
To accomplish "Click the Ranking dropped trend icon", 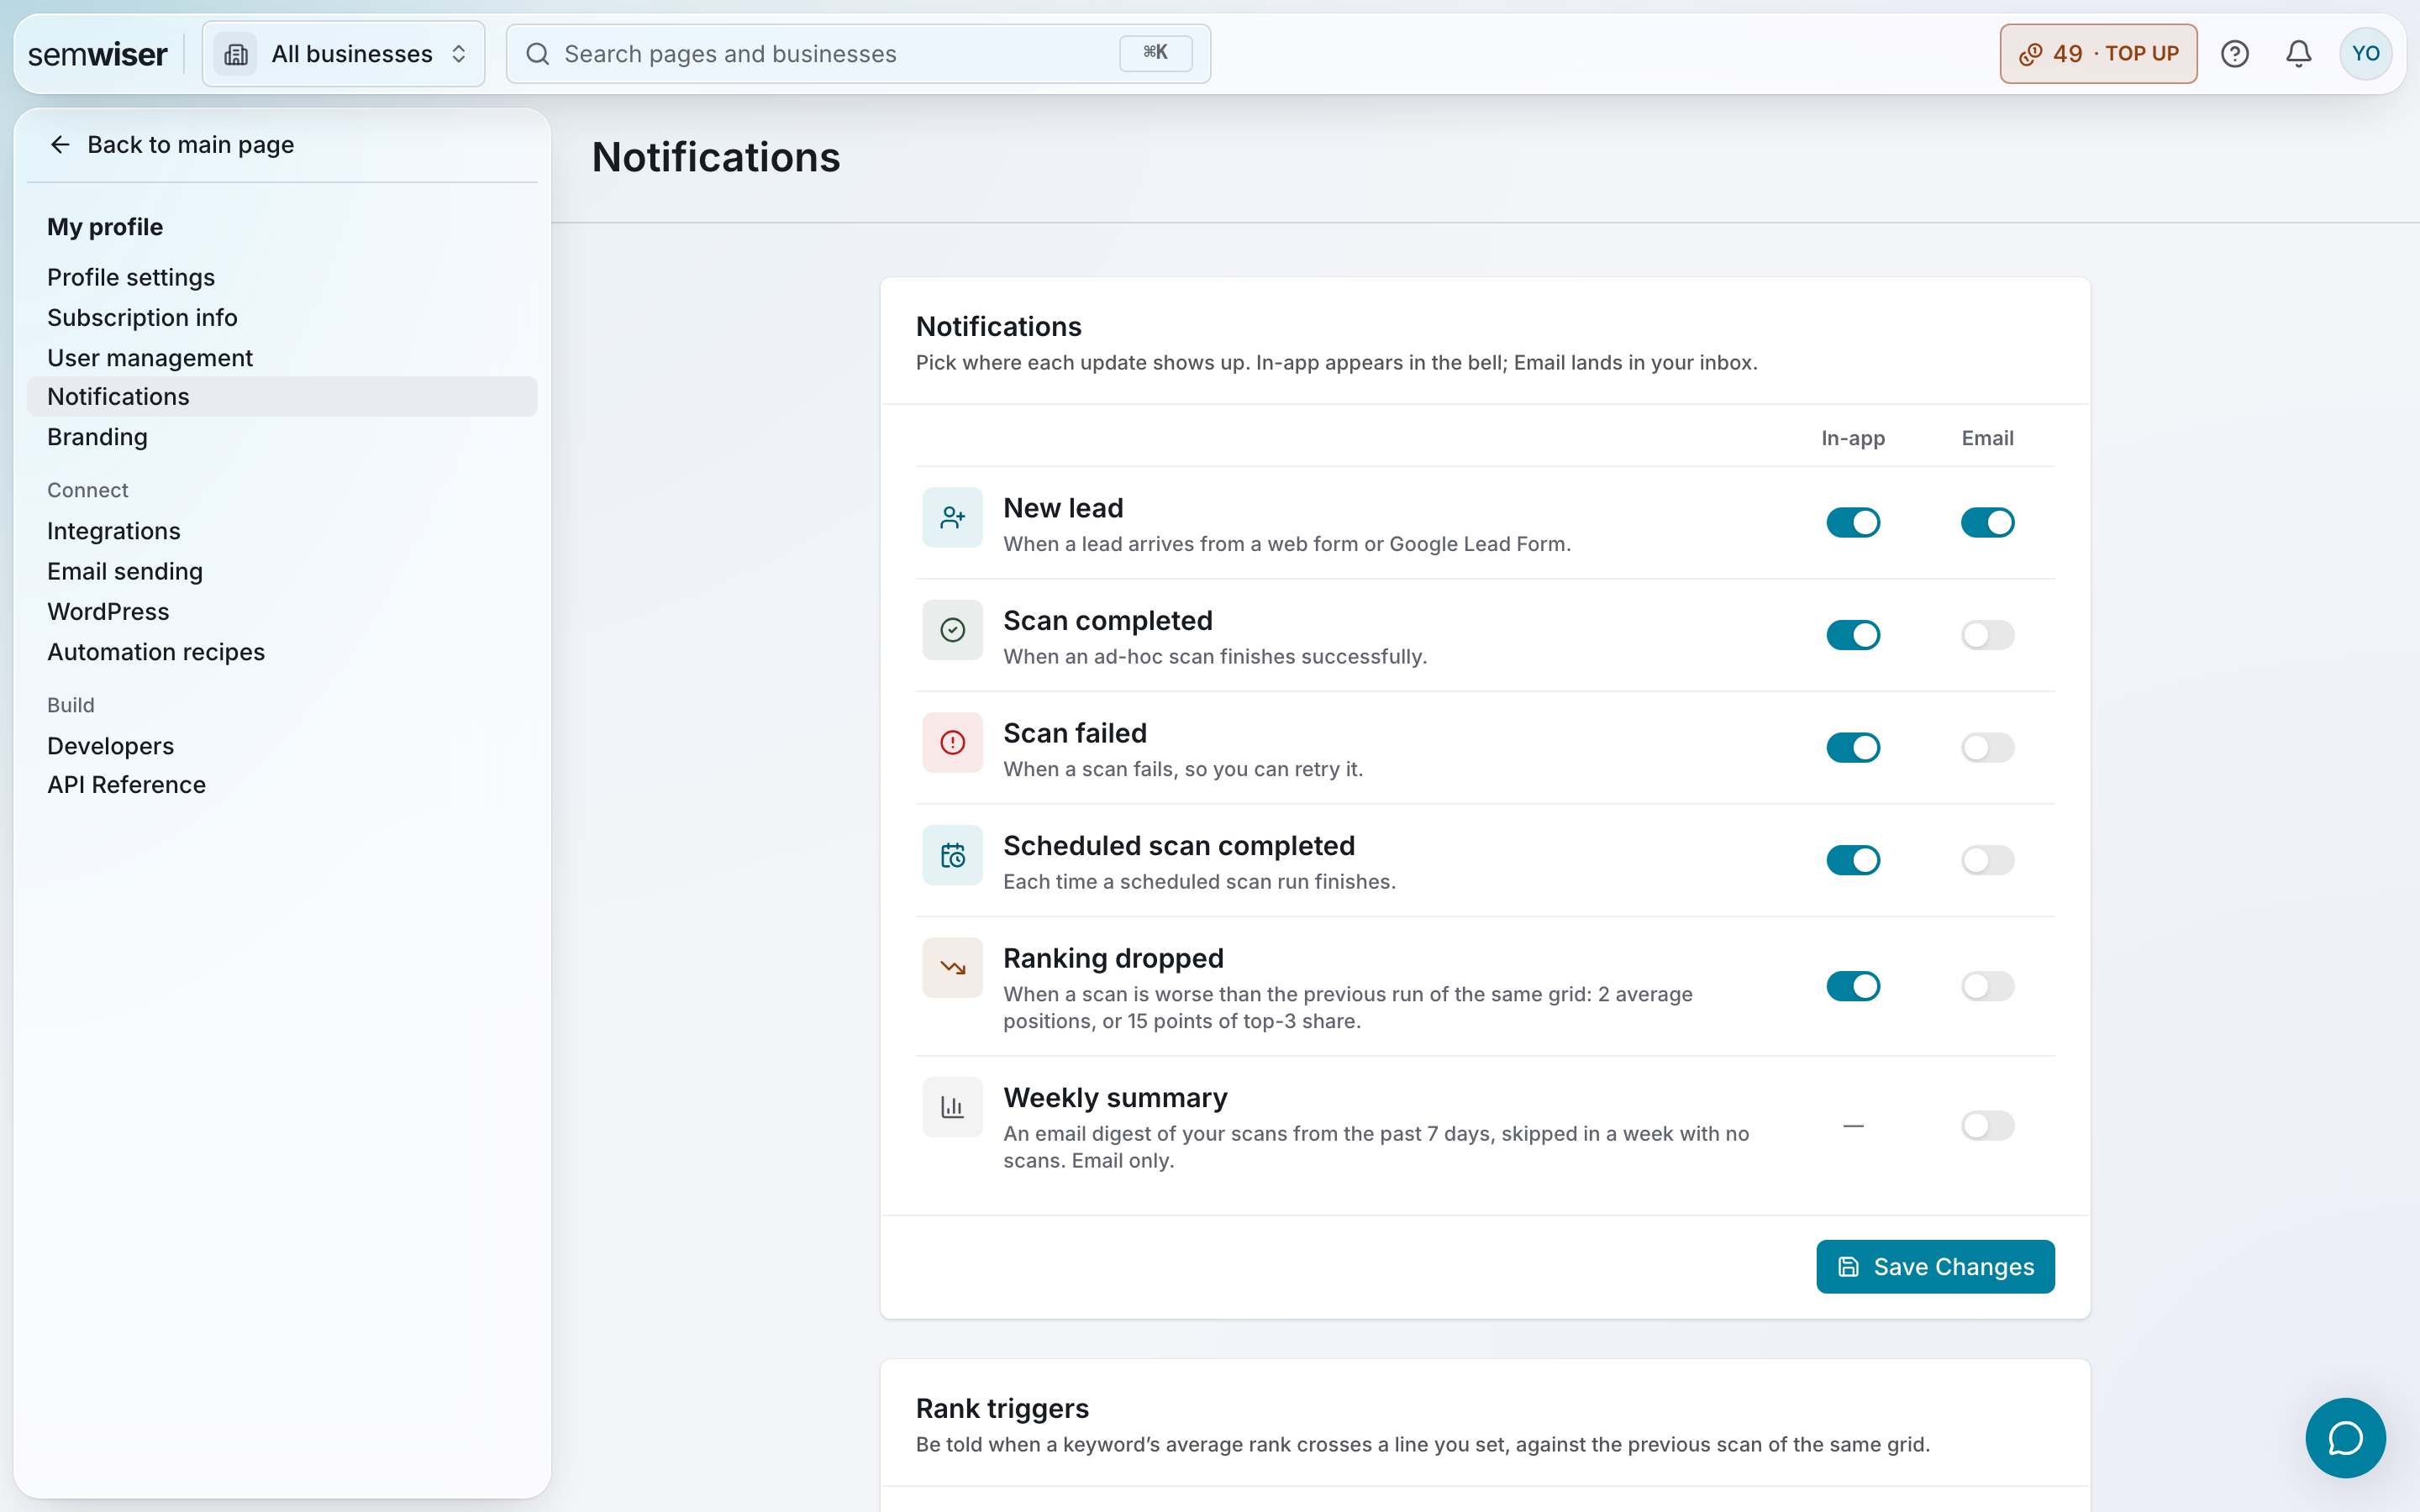I will 952,968.
